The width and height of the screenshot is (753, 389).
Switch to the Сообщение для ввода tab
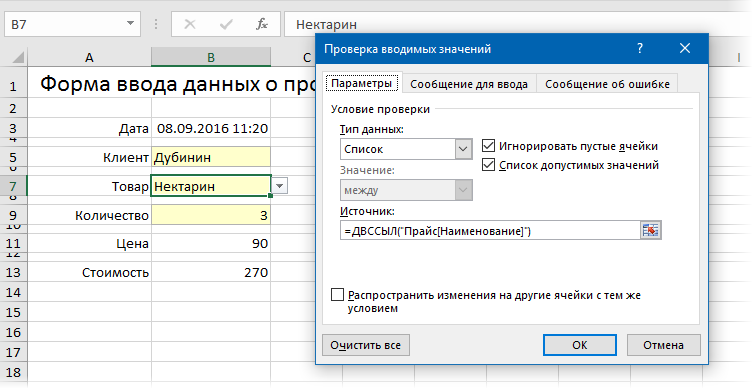tap(469, 84)
